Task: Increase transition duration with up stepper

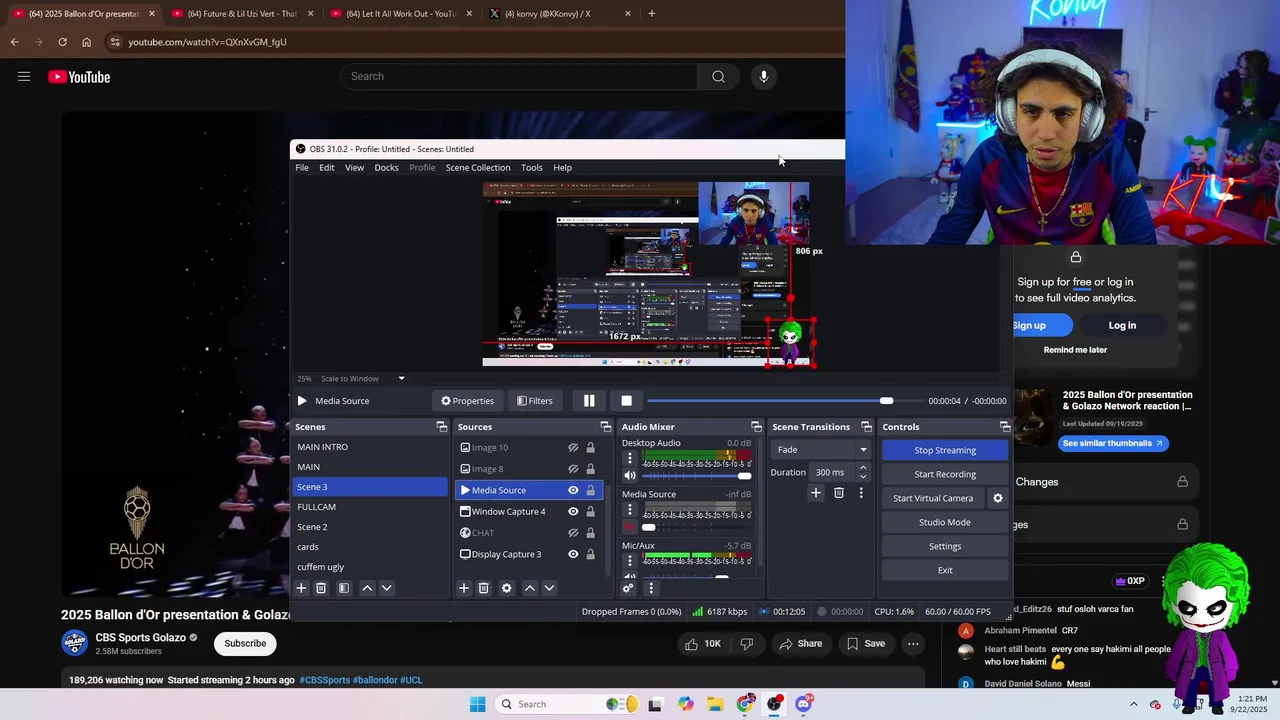Action: tap(863, 468)
